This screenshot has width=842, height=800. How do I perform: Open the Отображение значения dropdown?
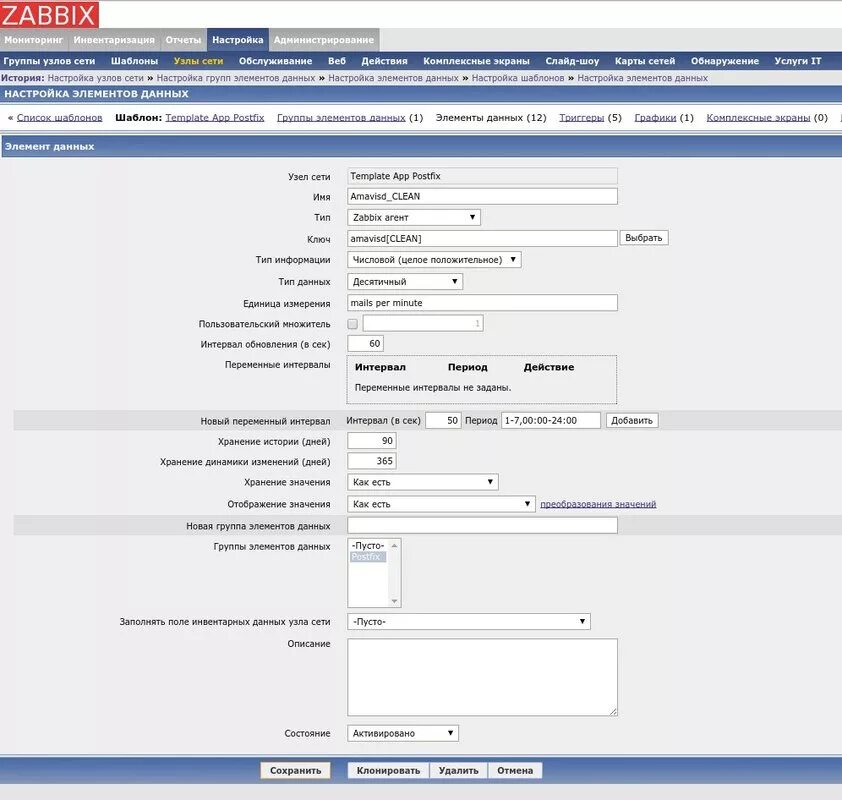coord(441,504)
